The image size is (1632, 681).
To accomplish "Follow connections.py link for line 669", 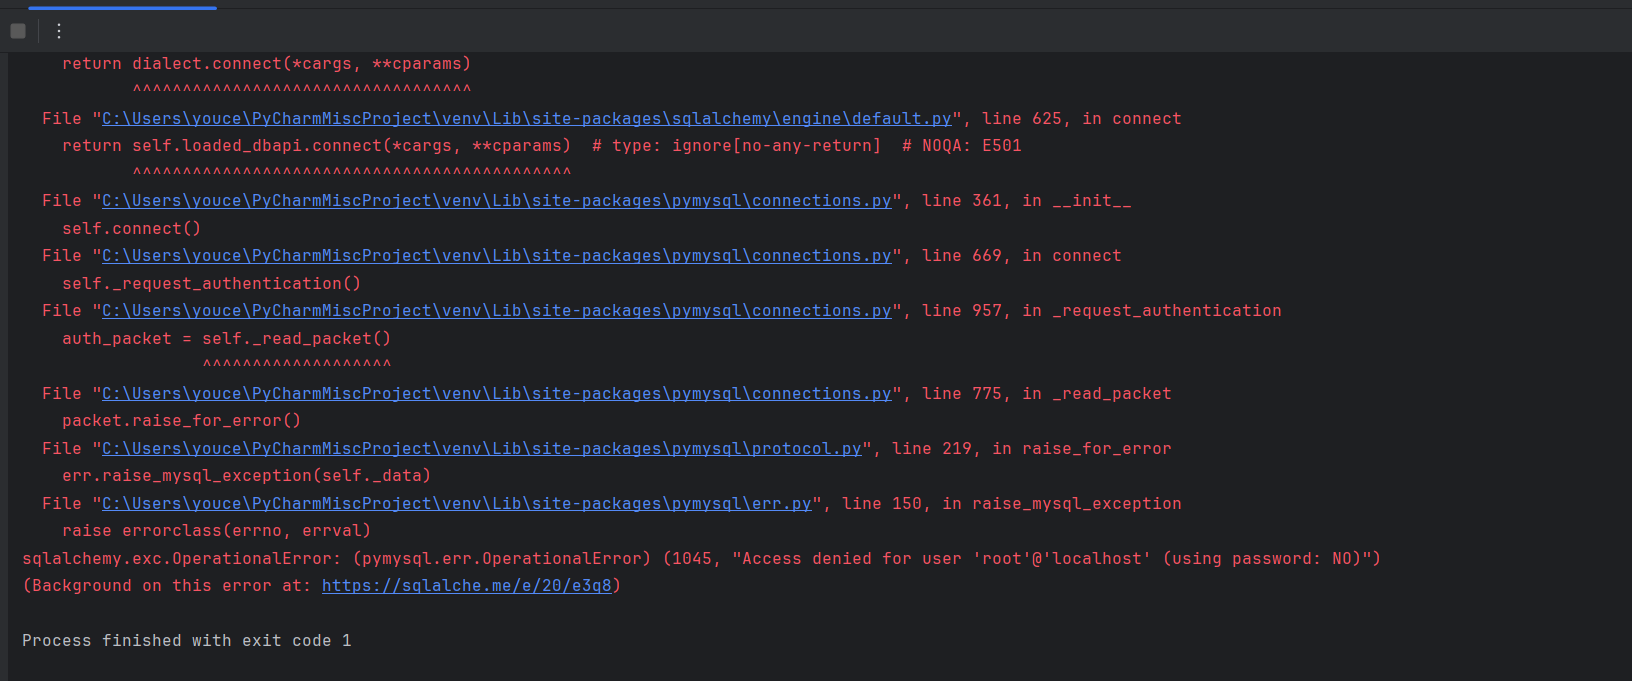I will pyautogui.click(x=496, y=256).
